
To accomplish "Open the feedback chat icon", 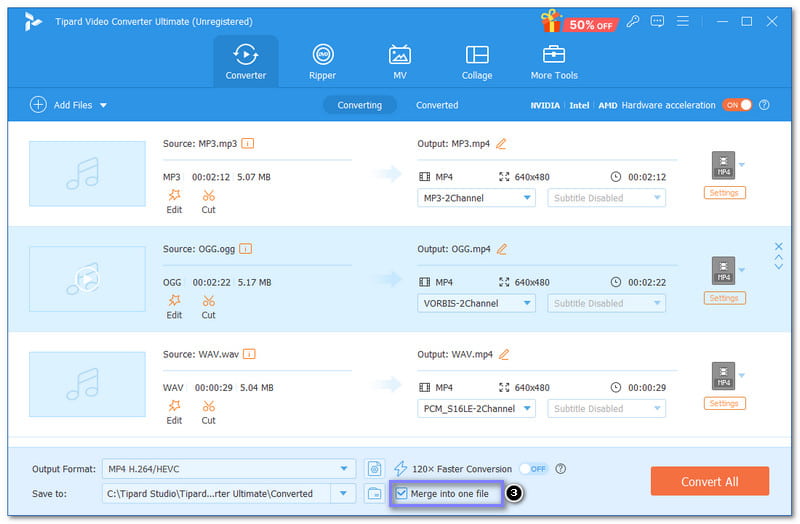I will click(657, 21).
